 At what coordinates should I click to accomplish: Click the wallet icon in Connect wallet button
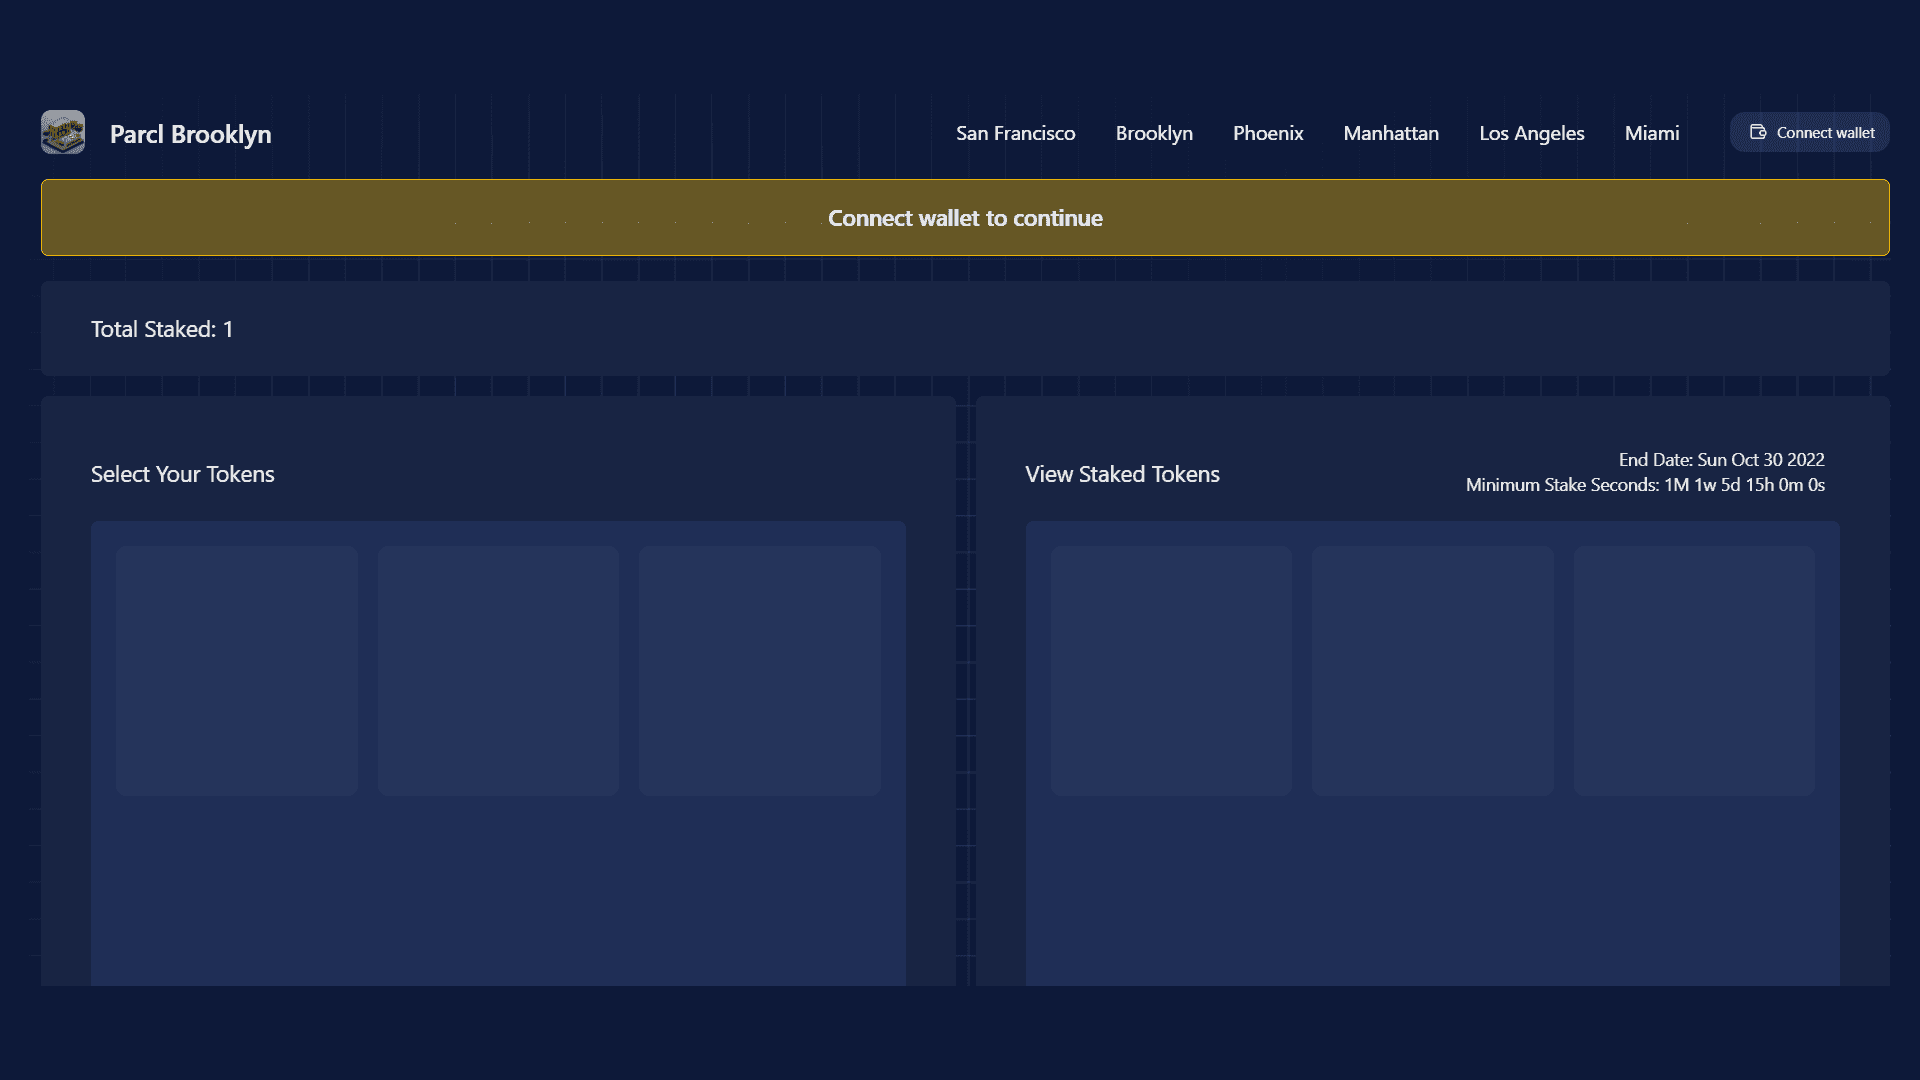point(1757,132)
